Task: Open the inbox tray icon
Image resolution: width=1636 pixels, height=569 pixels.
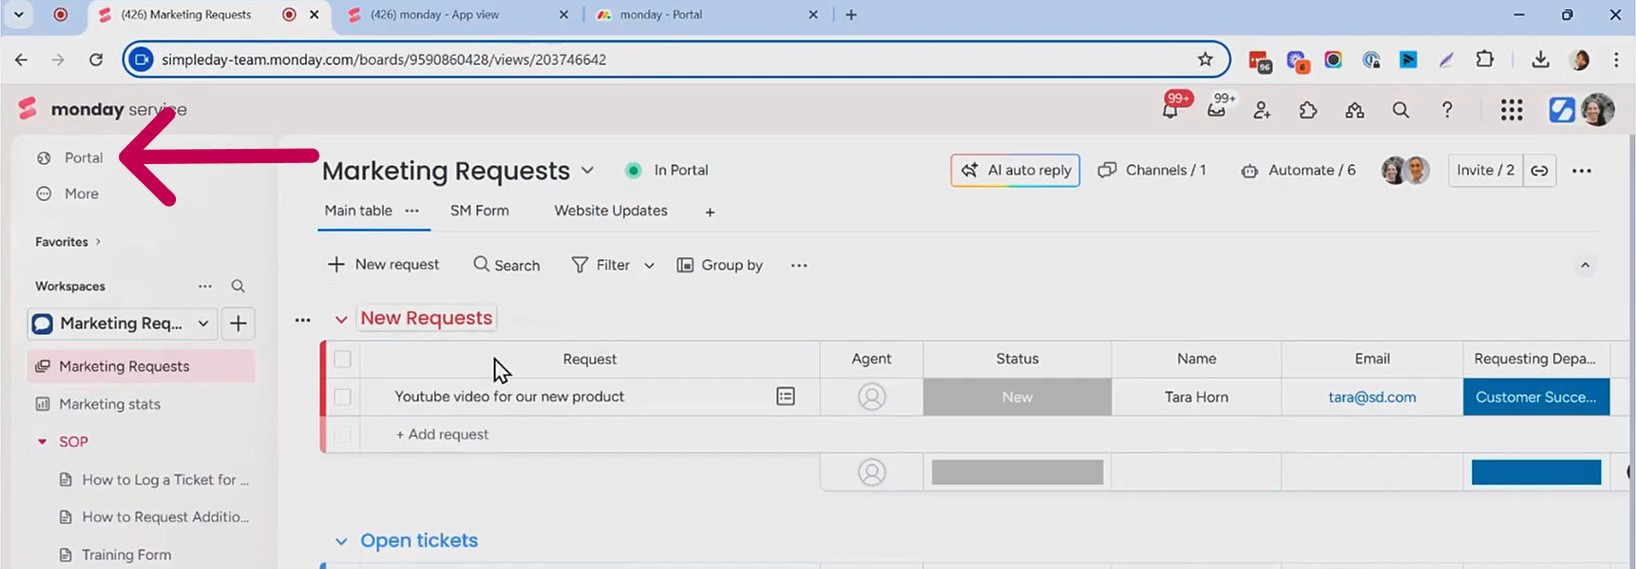Action: 1216,110
